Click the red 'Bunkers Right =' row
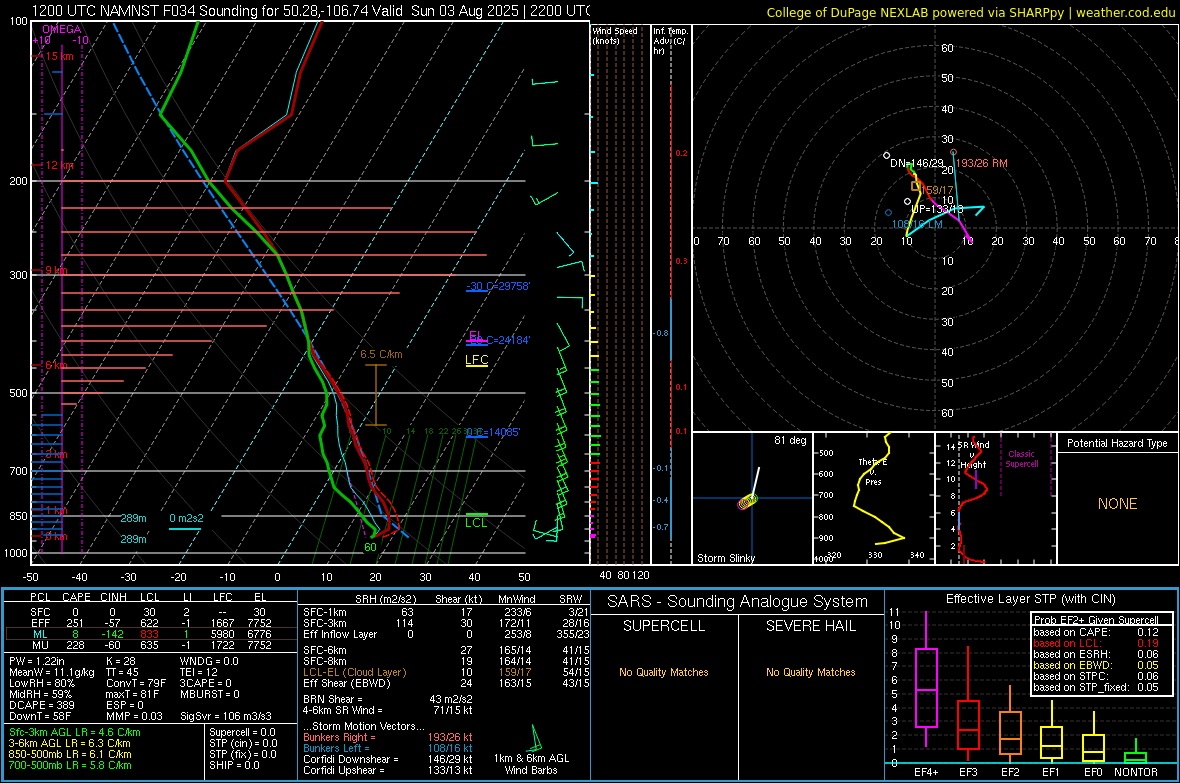 [388, 737]
